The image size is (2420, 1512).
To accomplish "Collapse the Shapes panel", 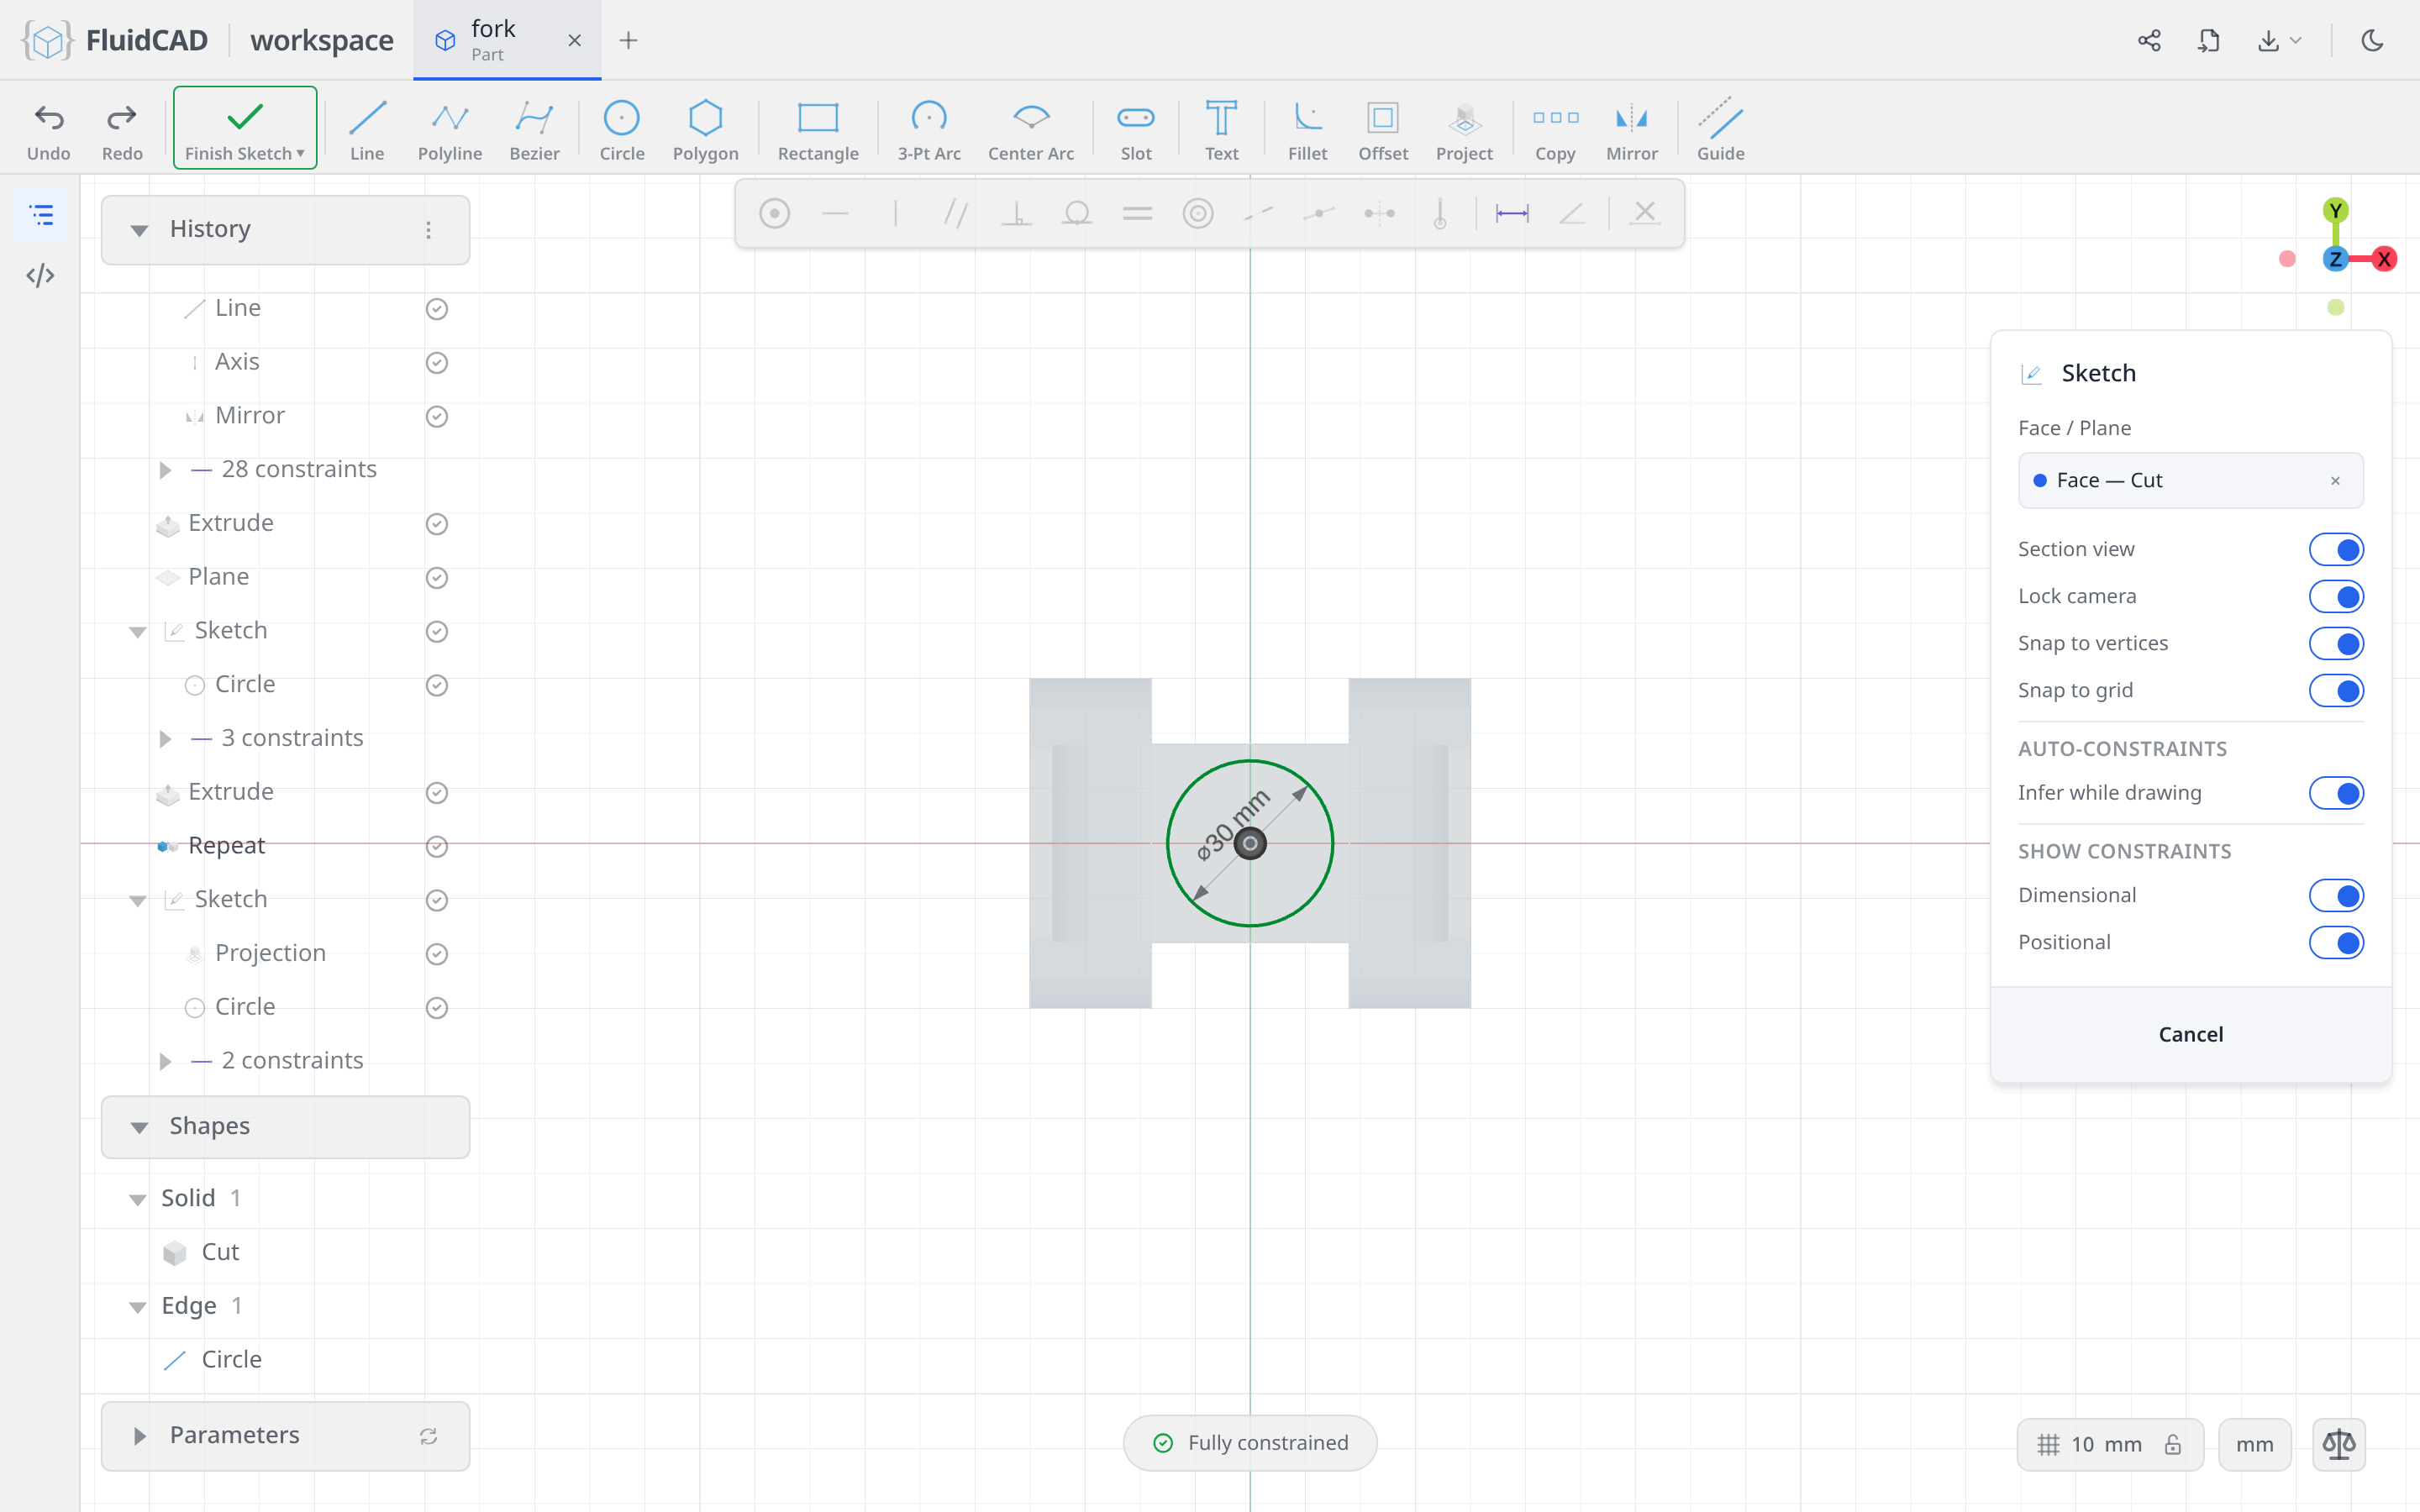I will click(139, 1127).
